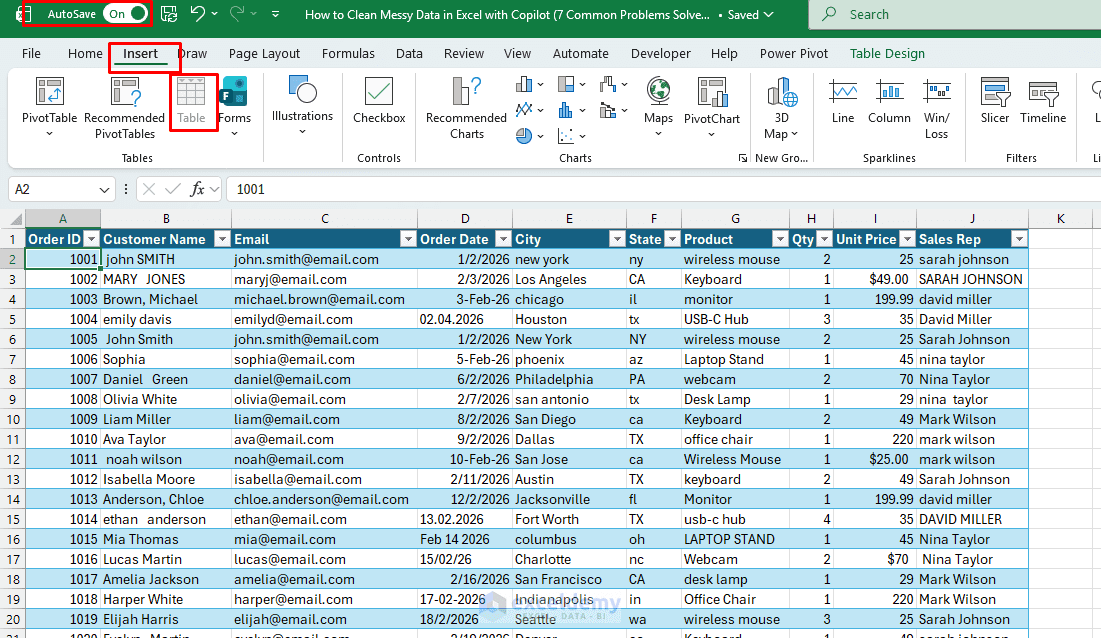Insert a Slicer filter
The width and height of the screenshot is (1101, 638).
tap(994, 102)
